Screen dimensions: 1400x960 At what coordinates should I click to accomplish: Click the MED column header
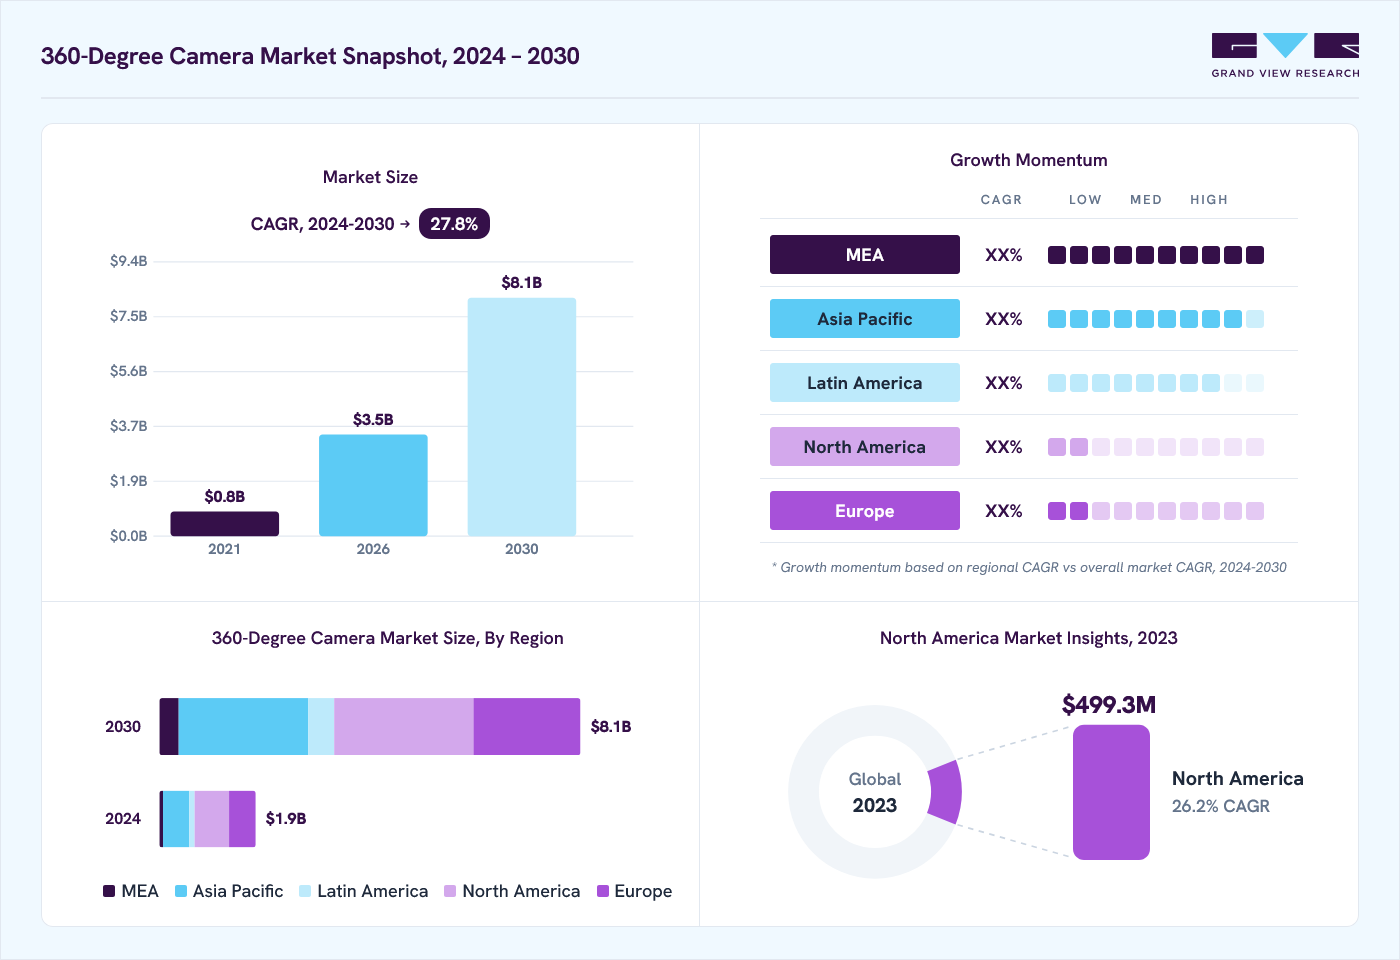(1146, 200)
